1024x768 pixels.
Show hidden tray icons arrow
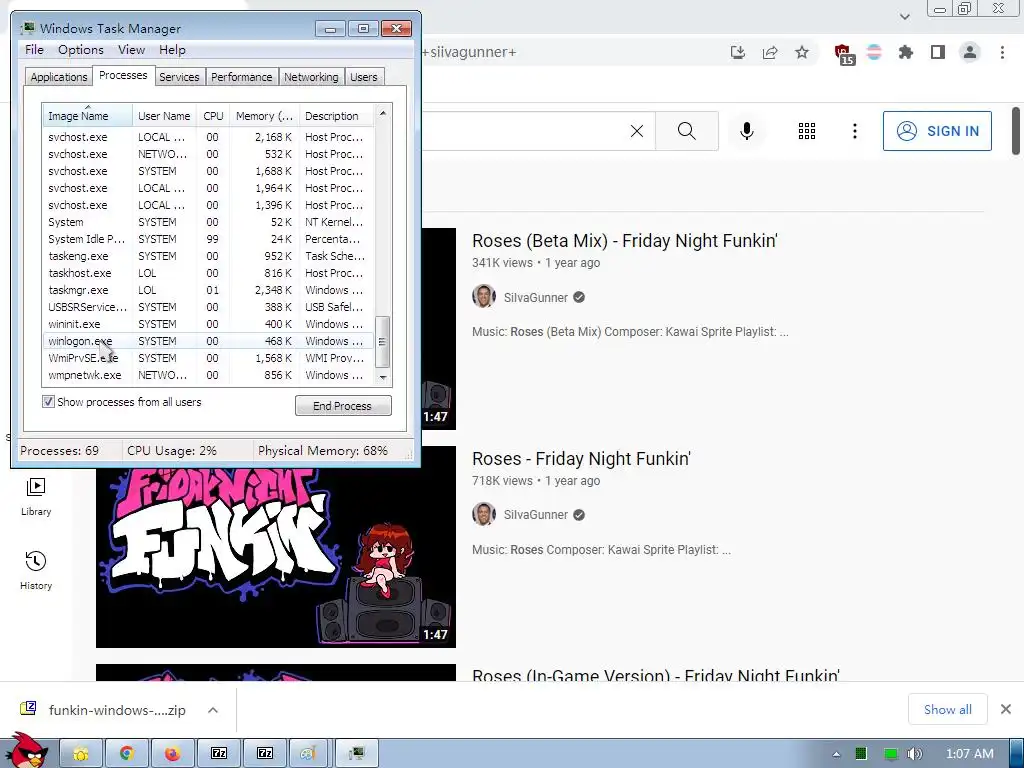(836, 754)
